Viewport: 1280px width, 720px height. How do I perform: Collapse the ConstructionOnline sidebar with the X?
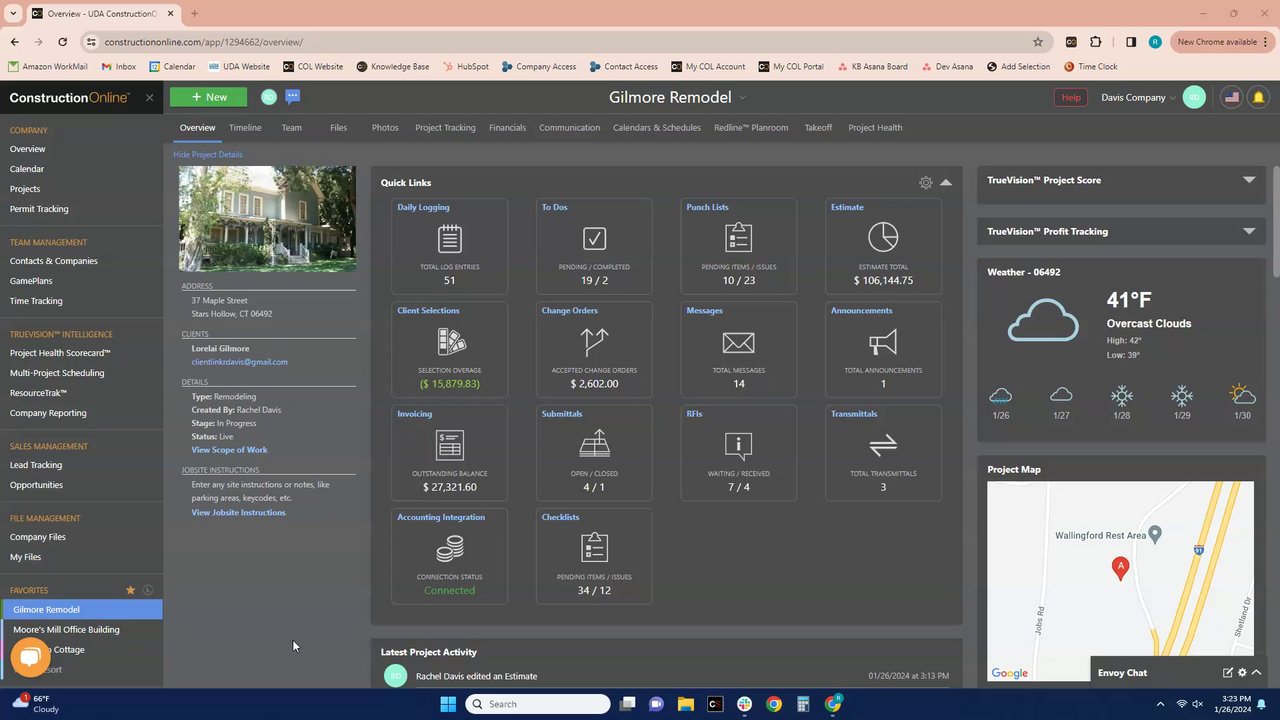149,98
